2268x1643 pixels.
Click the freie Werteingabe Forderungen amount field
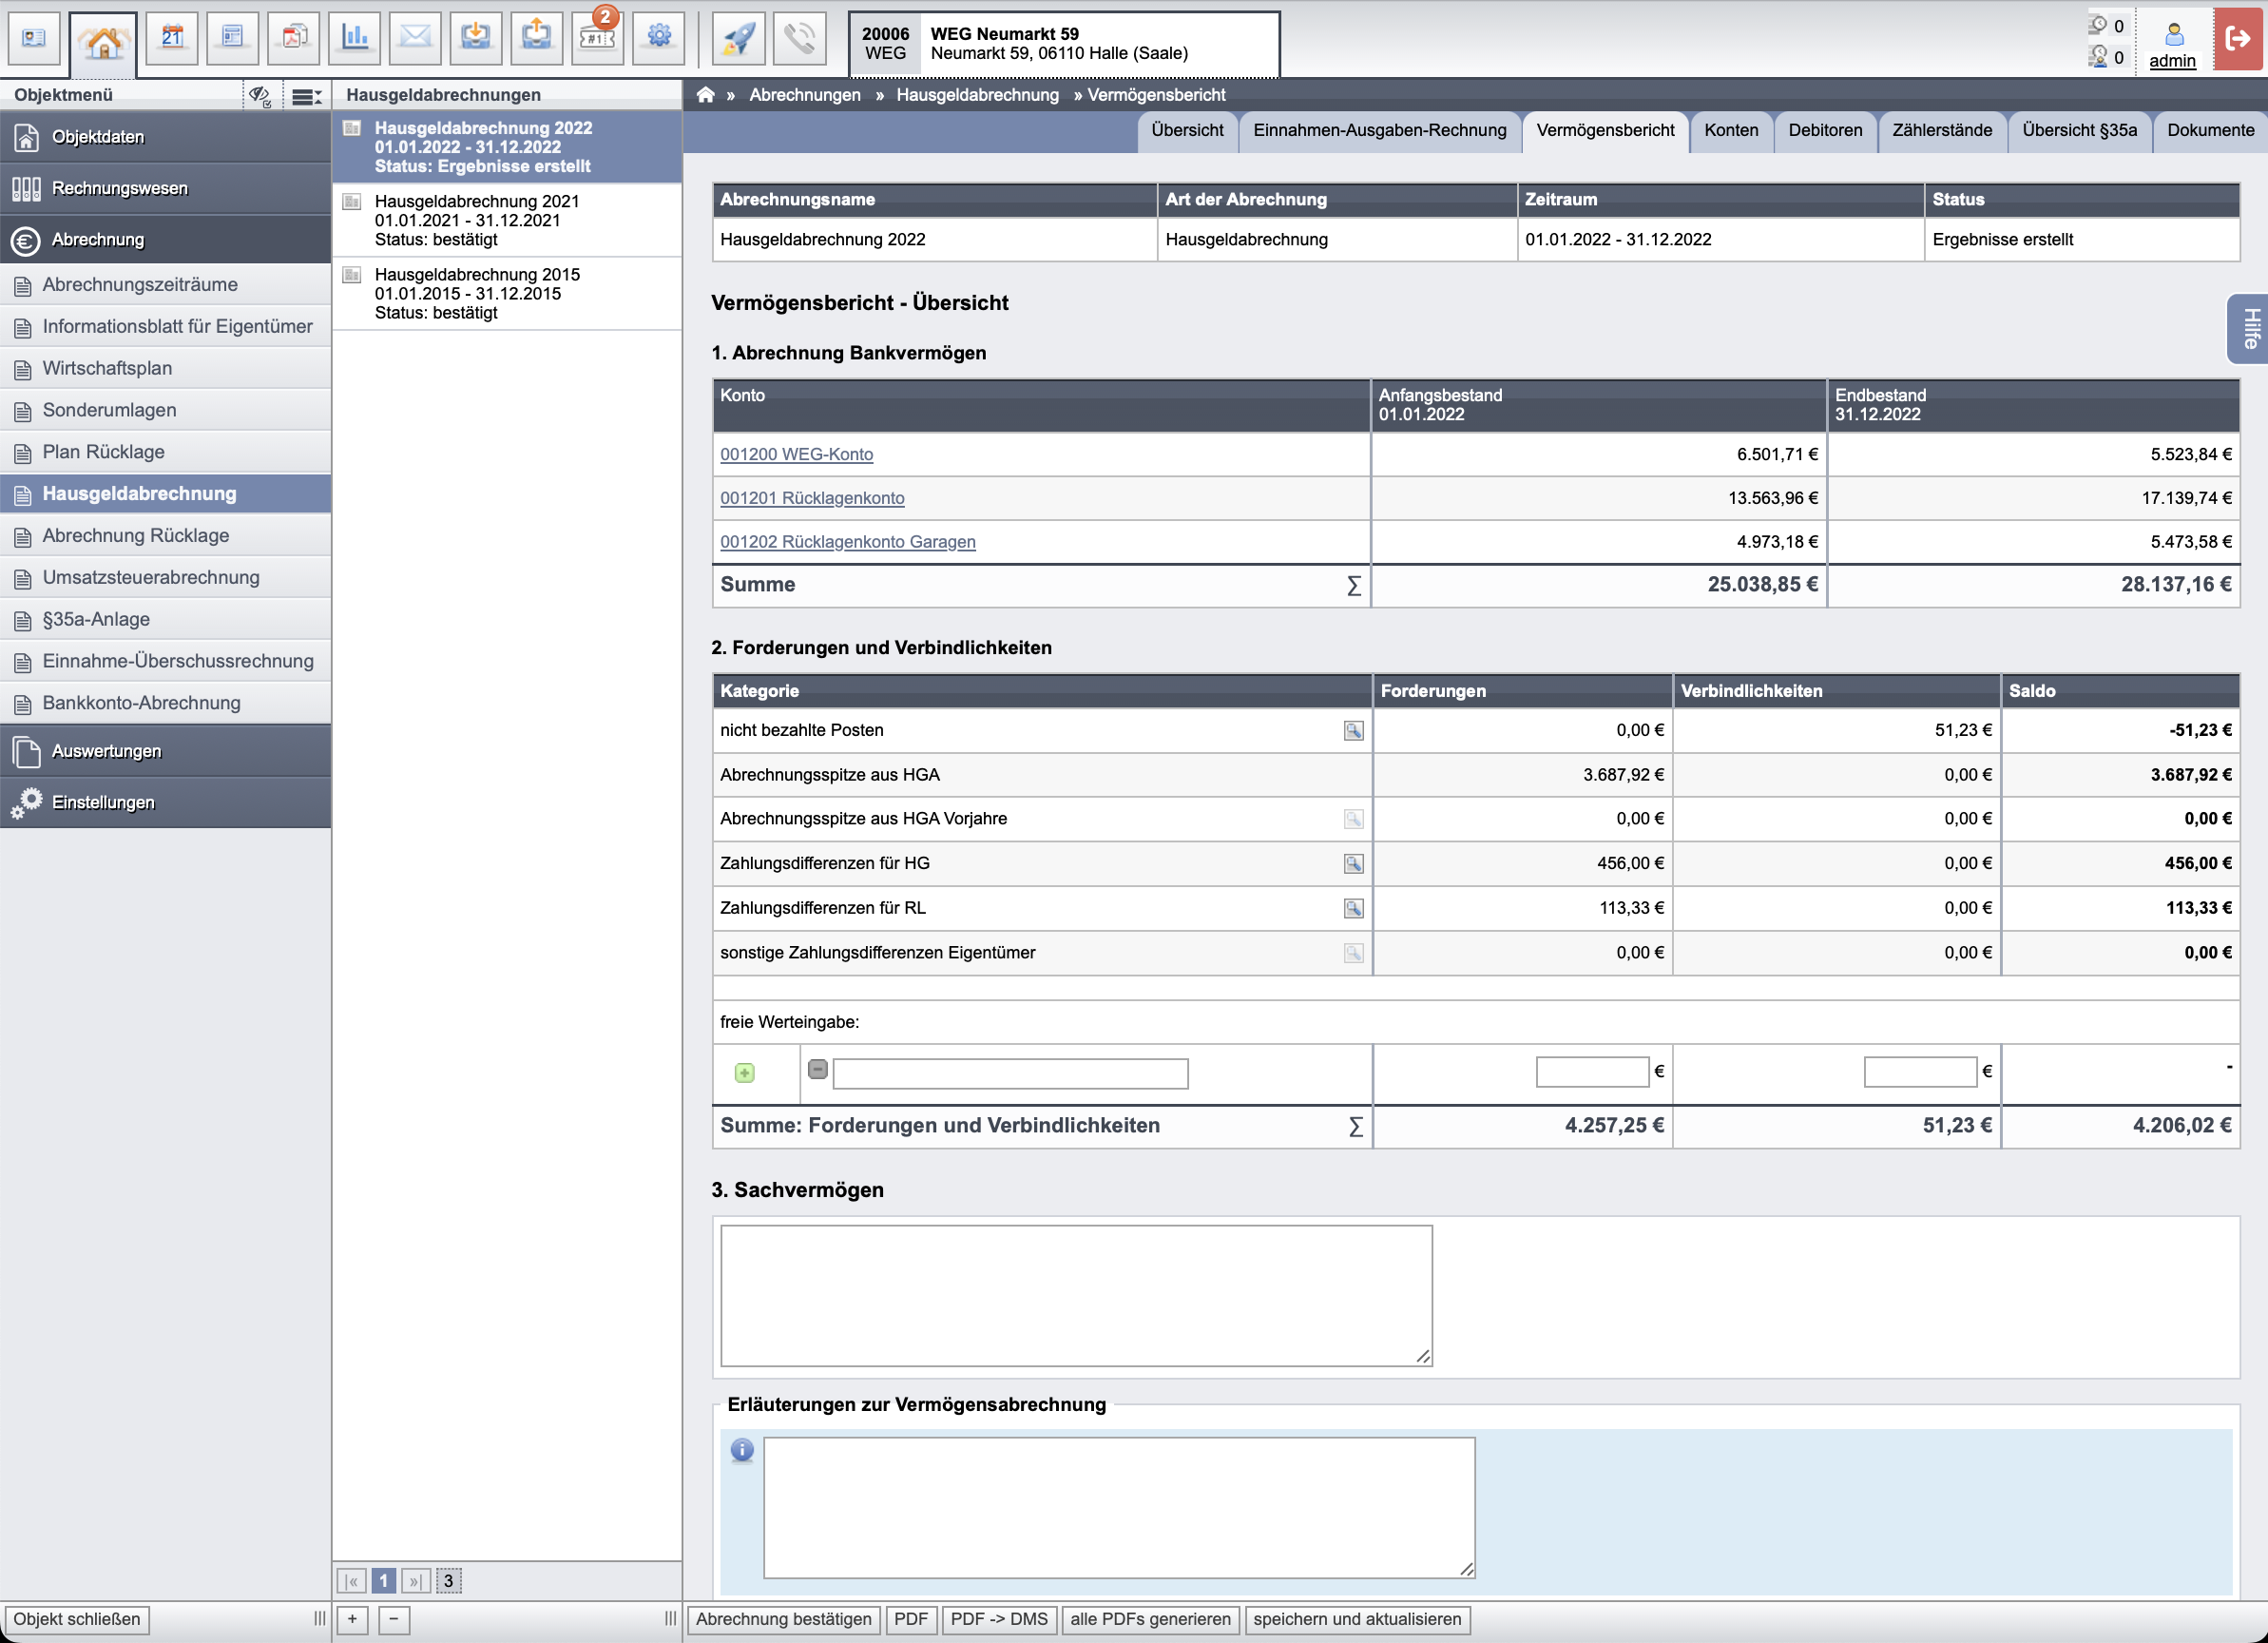tap(1592, 1072)
